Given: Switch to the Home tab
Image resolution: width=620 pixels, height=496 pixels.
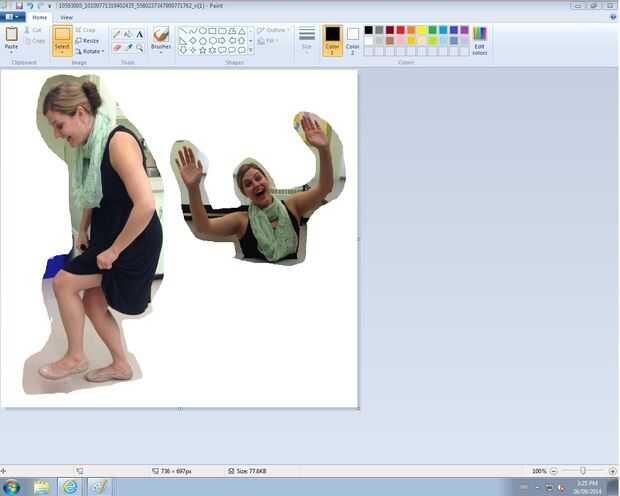Looking at the screenshot, I should [40, 17].
